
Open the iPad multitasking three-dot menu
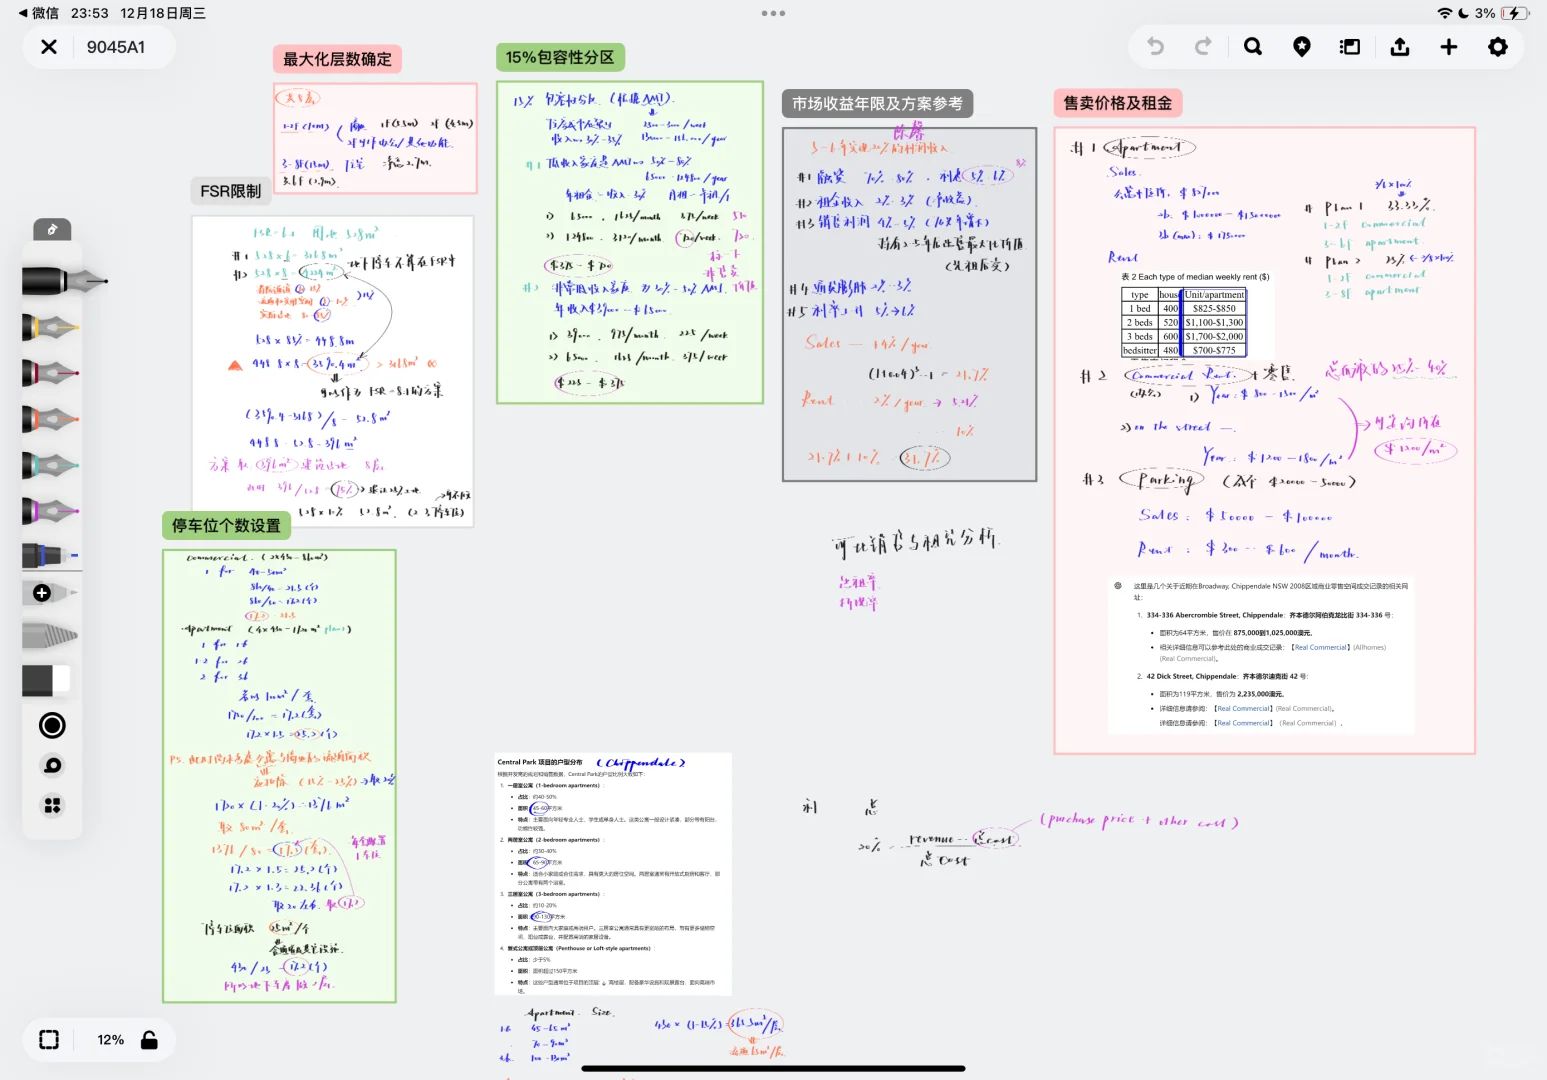[773, 13]
